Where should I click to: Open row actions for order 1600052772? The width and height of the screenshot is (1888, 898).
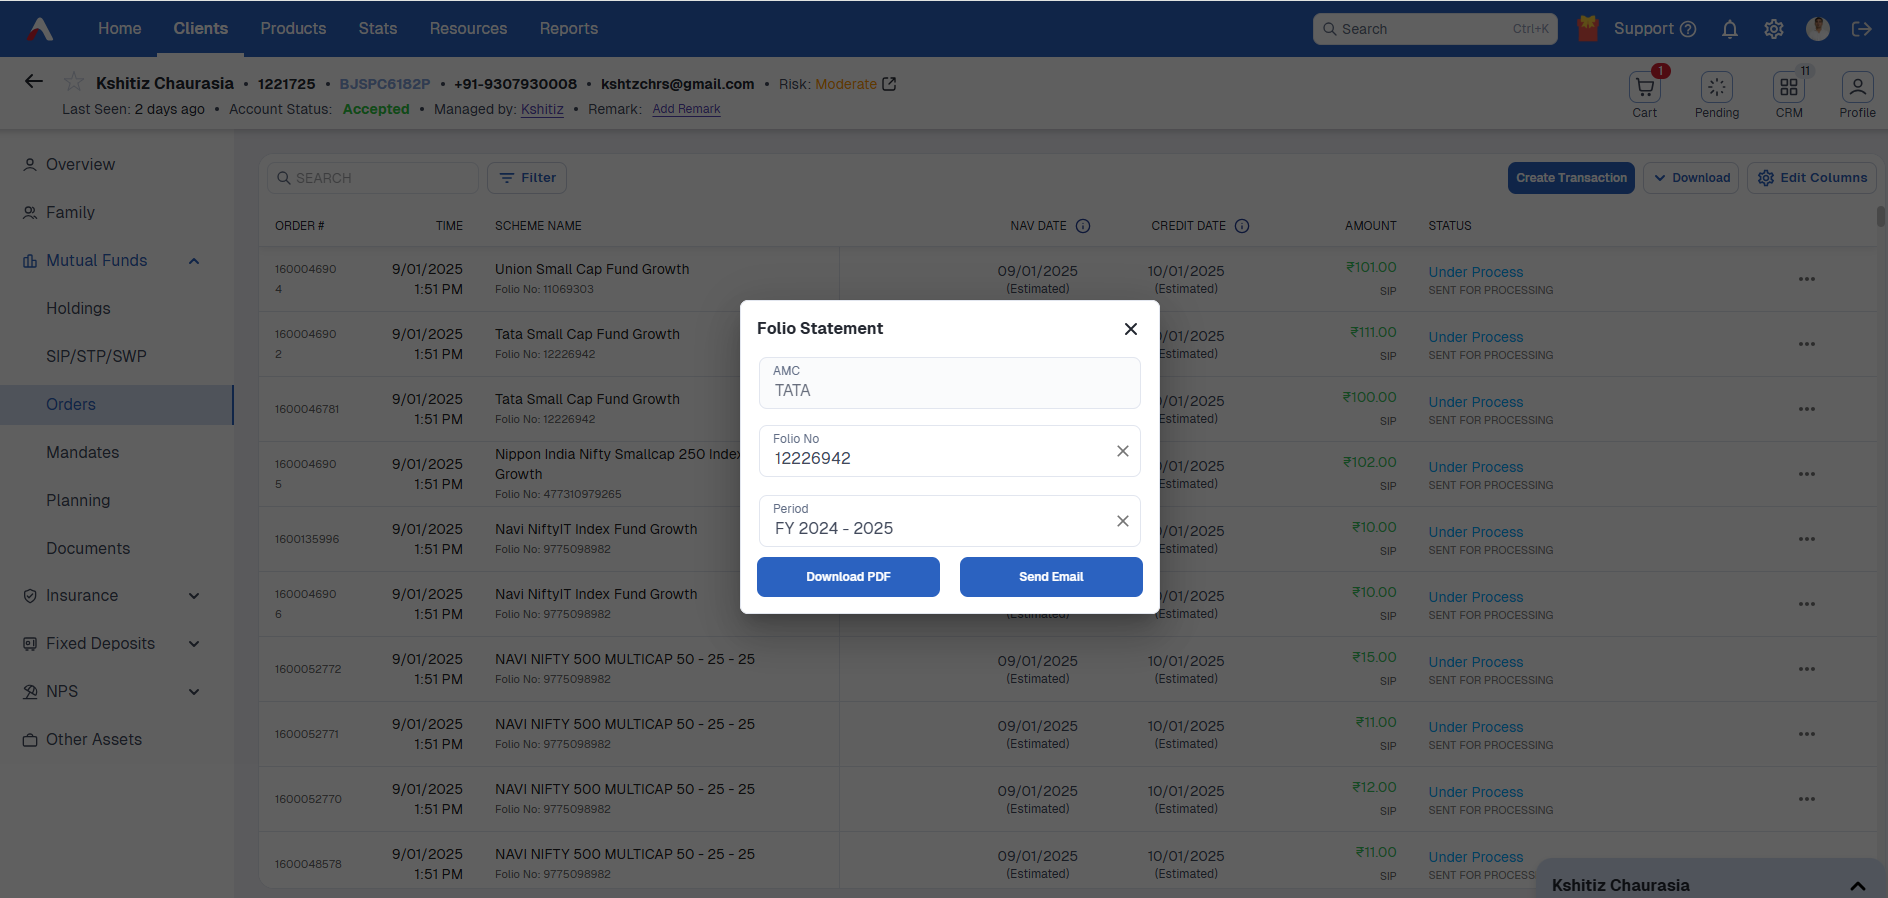pyautogui.click(x=1807, y=669)
